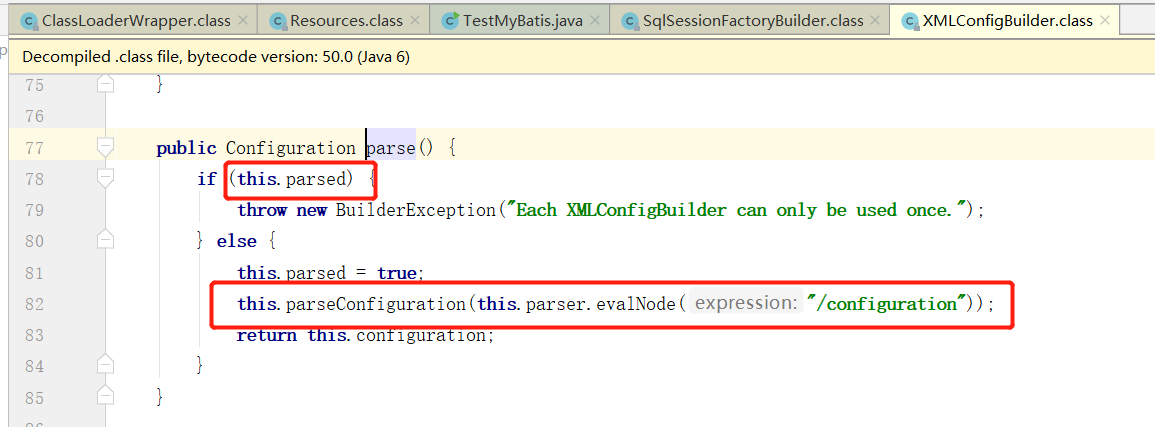
Task: Click the parse method name
Action: 391,148
